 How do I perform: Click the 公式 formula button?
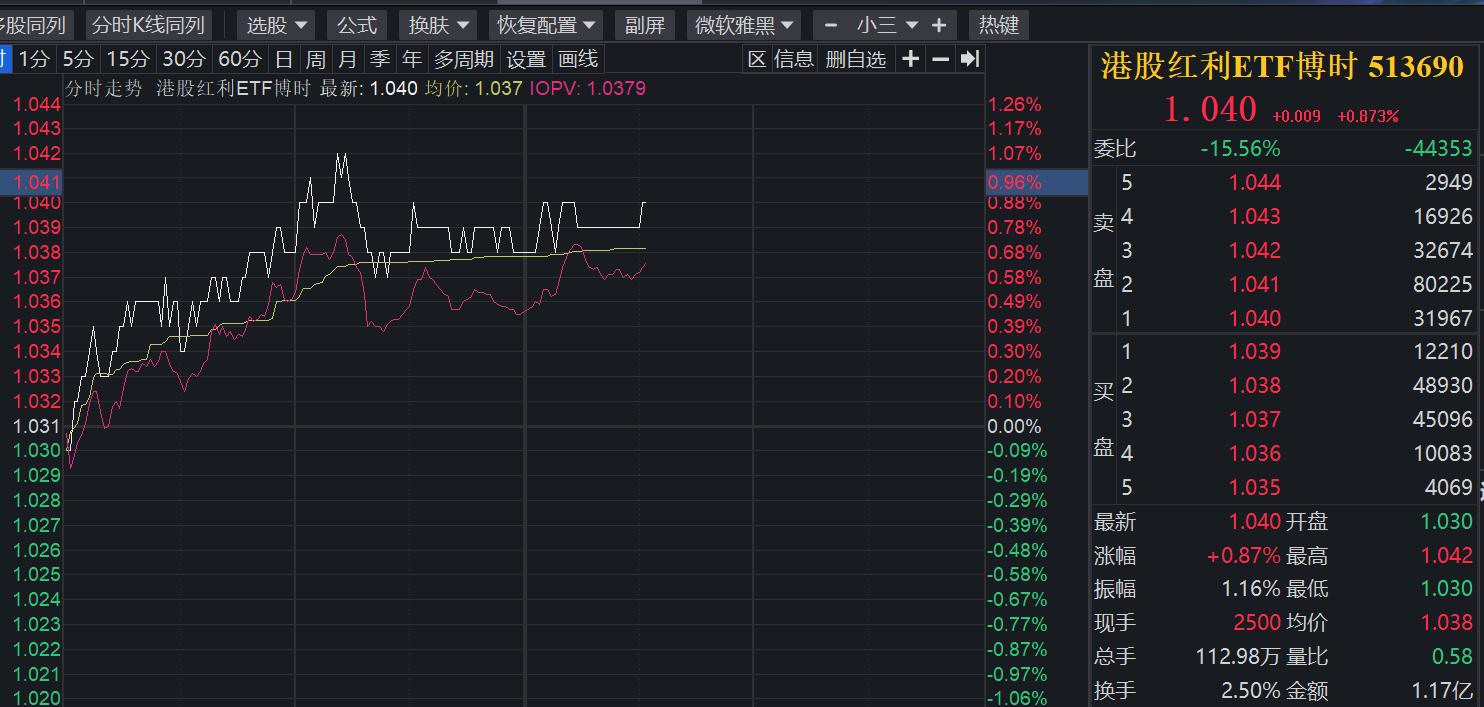tap(357, 25)
